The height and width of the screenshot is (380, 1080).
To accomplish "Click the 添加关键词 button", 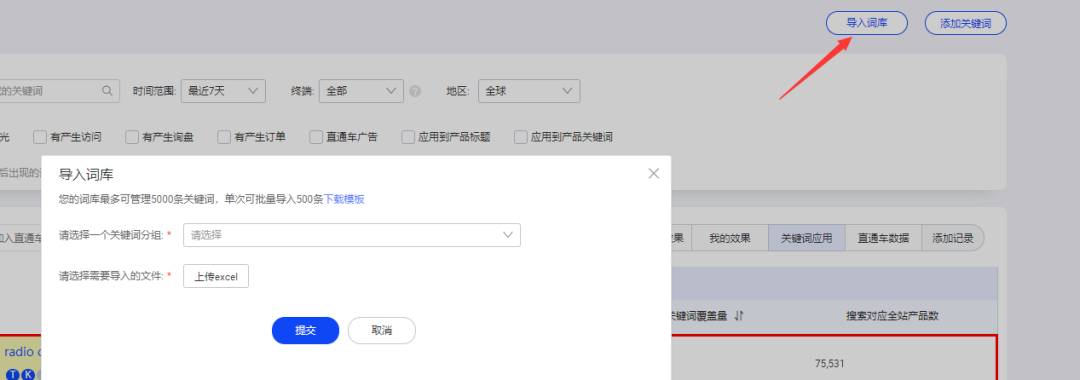I will pos(966,23).
